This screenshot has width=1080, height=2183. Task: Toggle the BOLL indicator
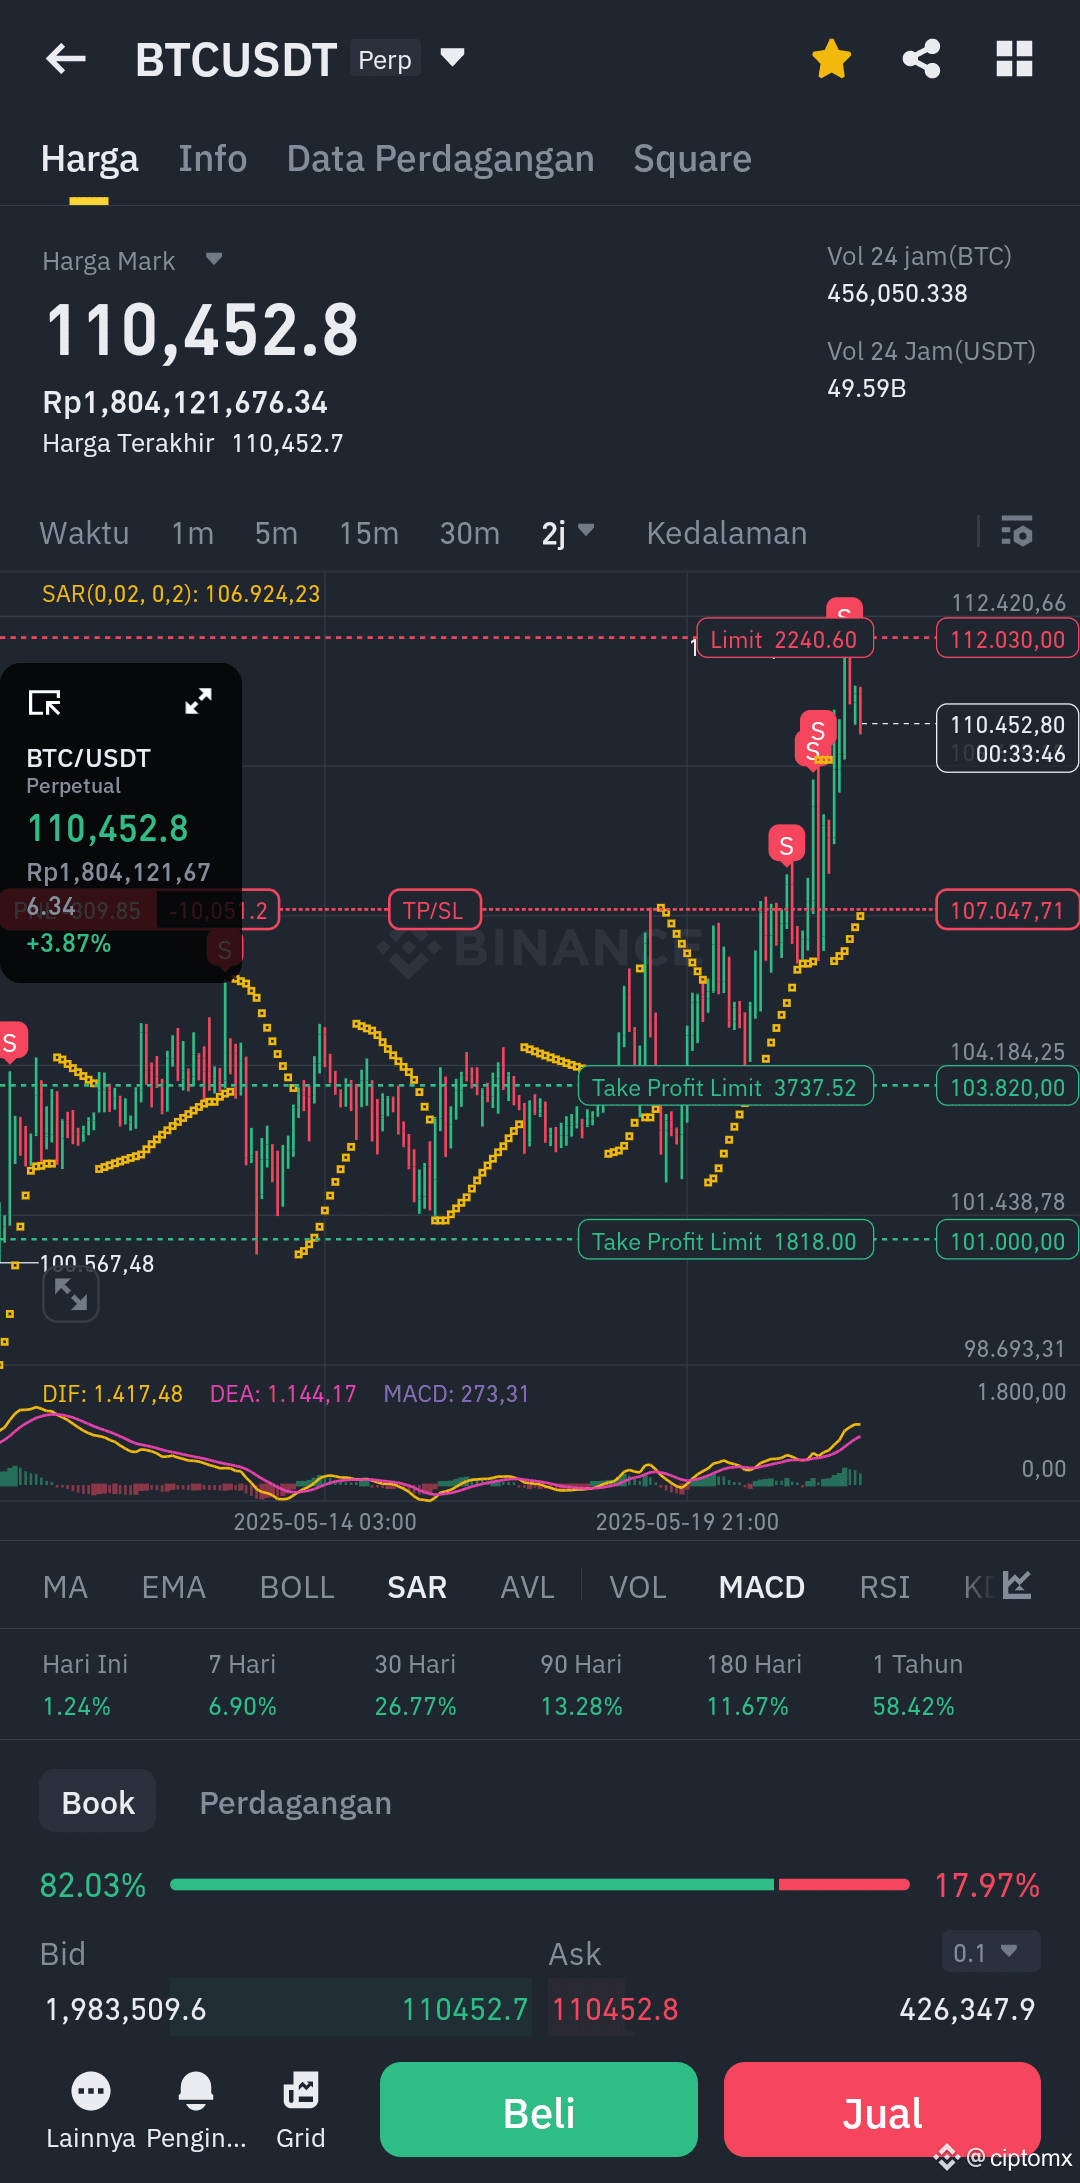coord(297,1587)
